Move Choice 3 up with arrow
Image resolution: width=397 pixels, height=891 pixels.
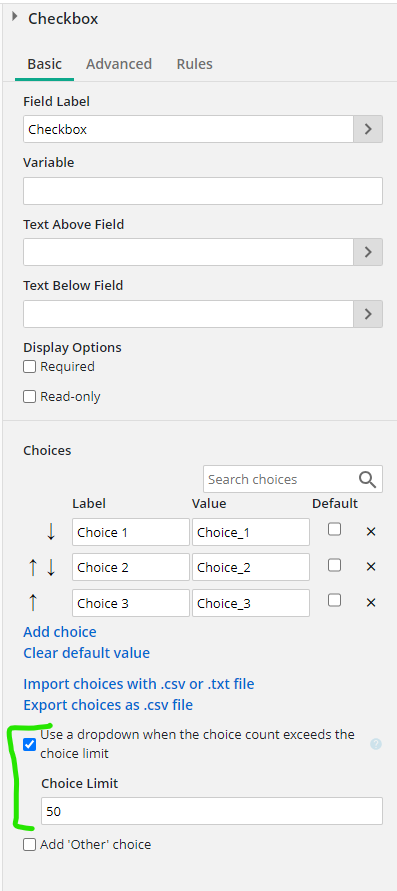coord(33,602)
